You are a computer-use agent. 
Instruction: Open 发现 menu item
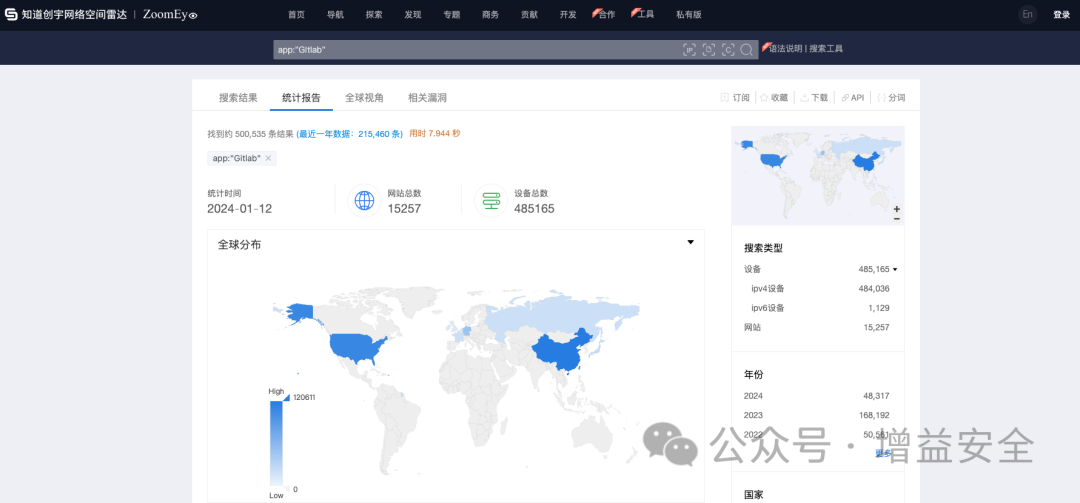(x=413, y=14)
